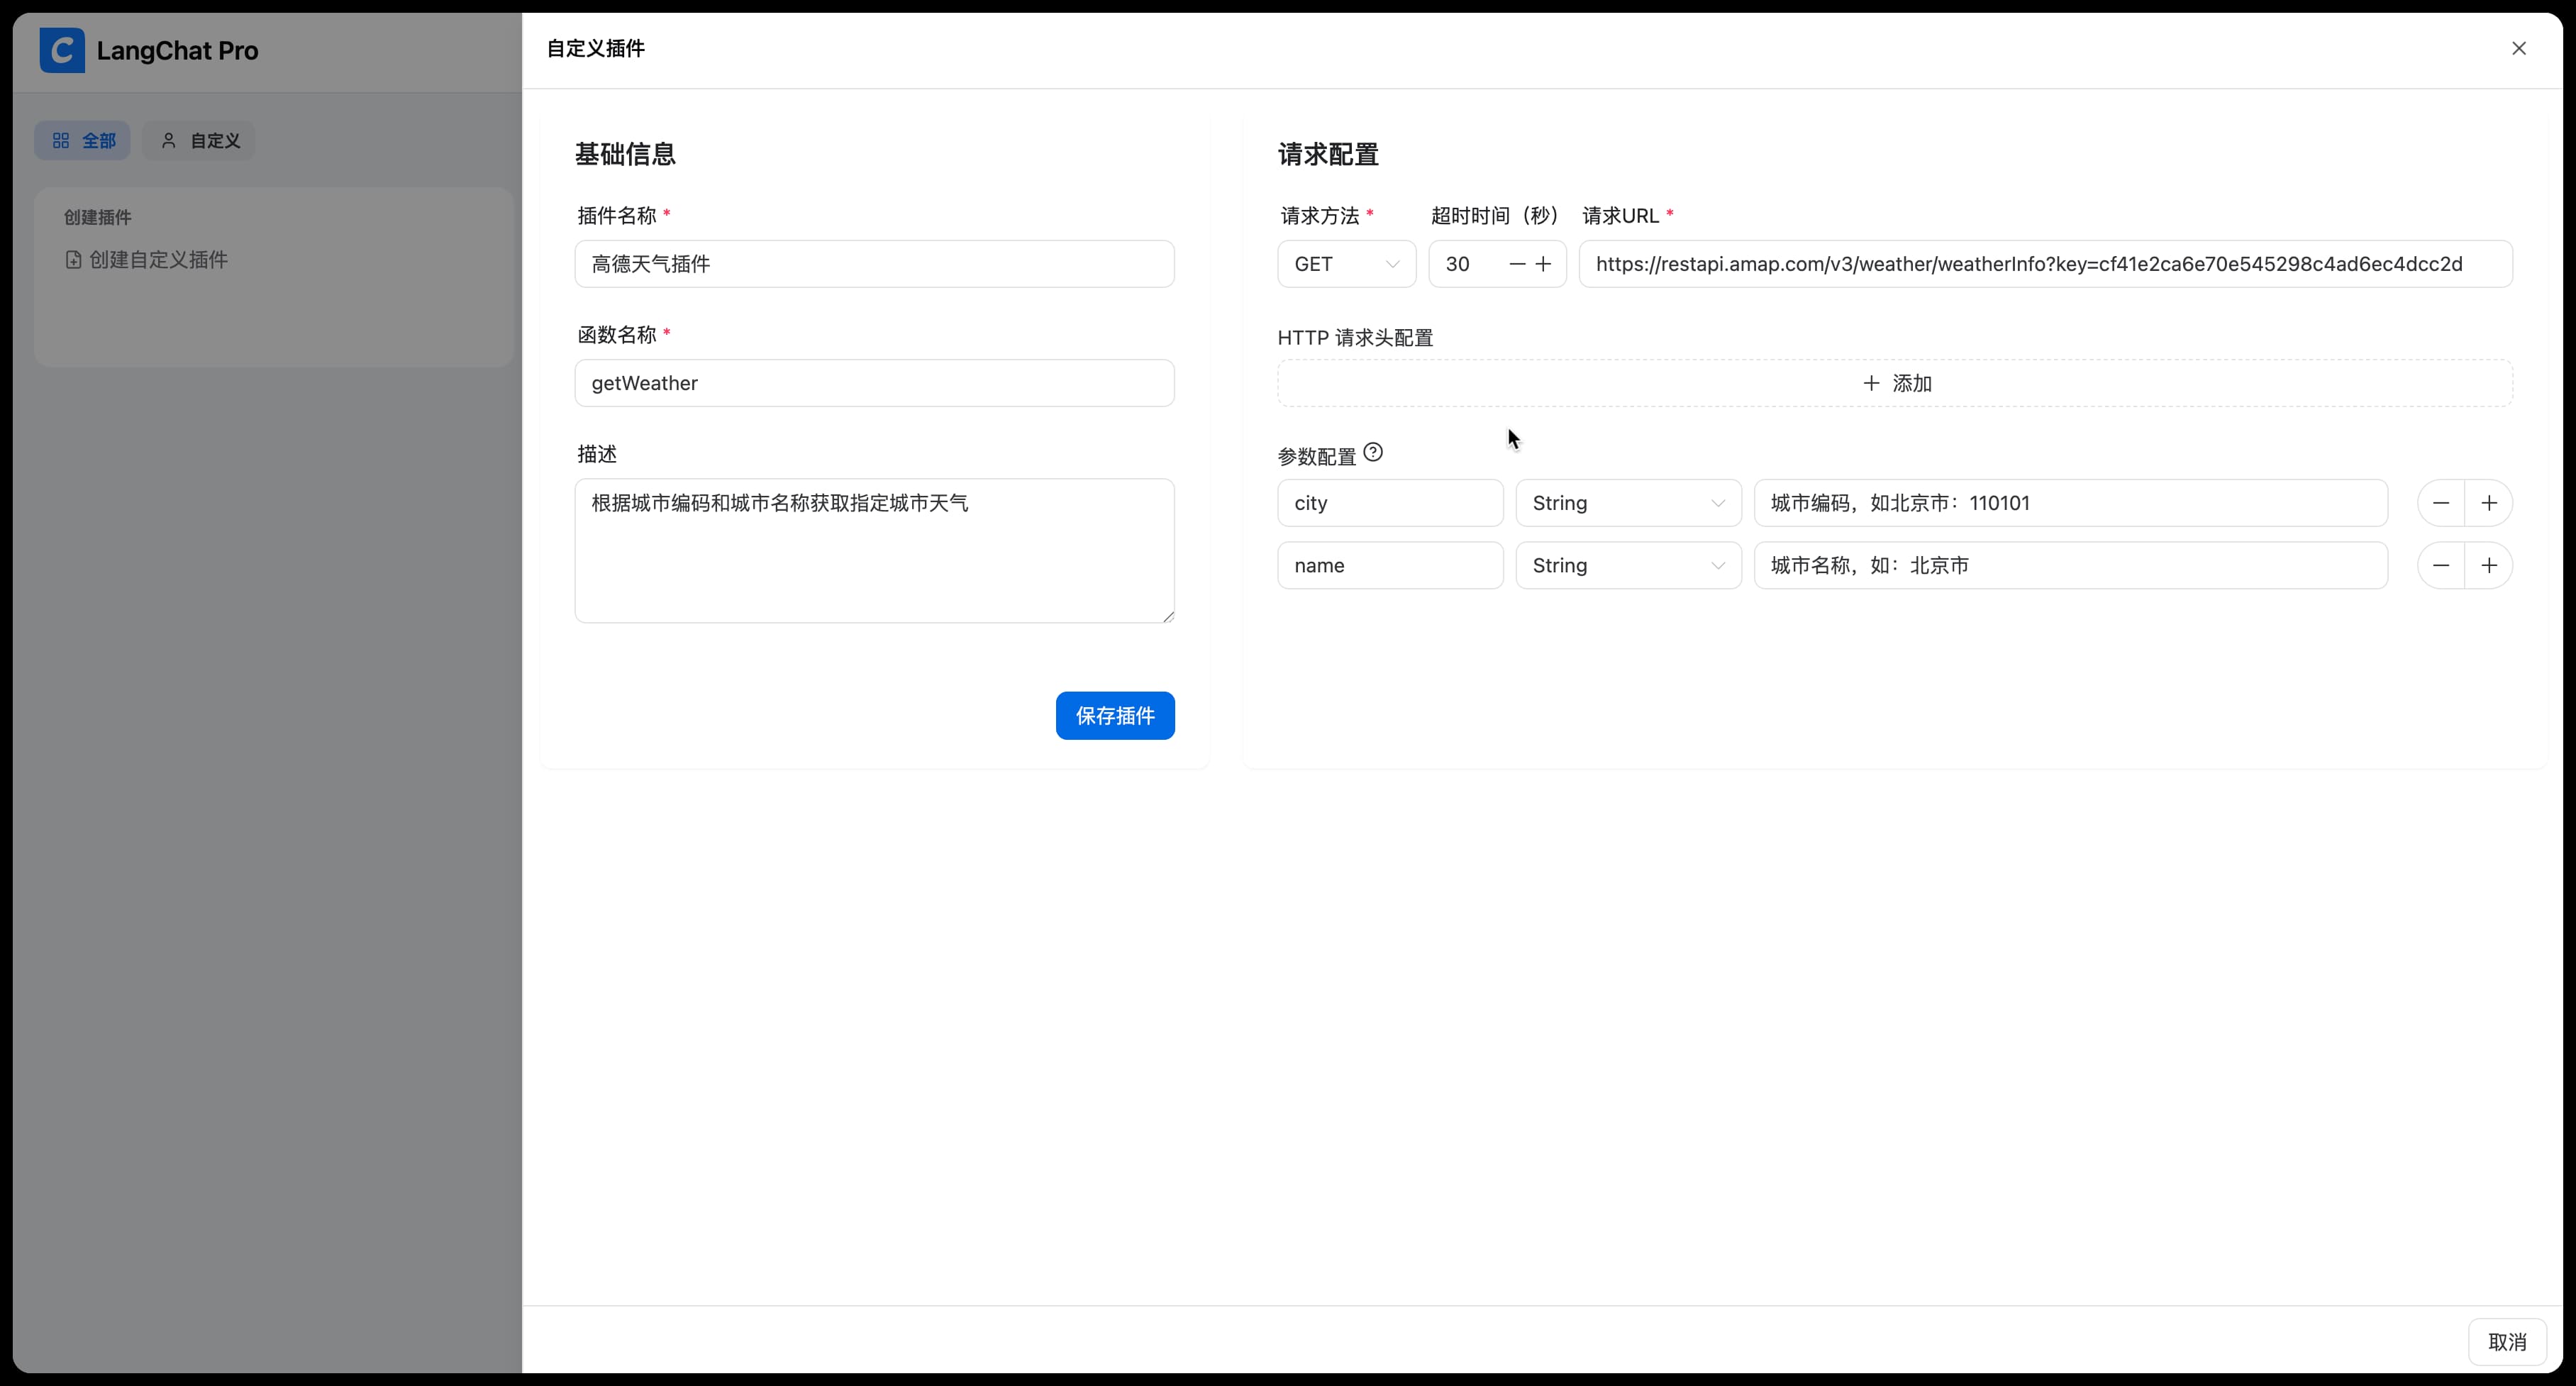Remove the name parameter row
This screenshot has height=1386, width=2576.
pos(2441,566)
